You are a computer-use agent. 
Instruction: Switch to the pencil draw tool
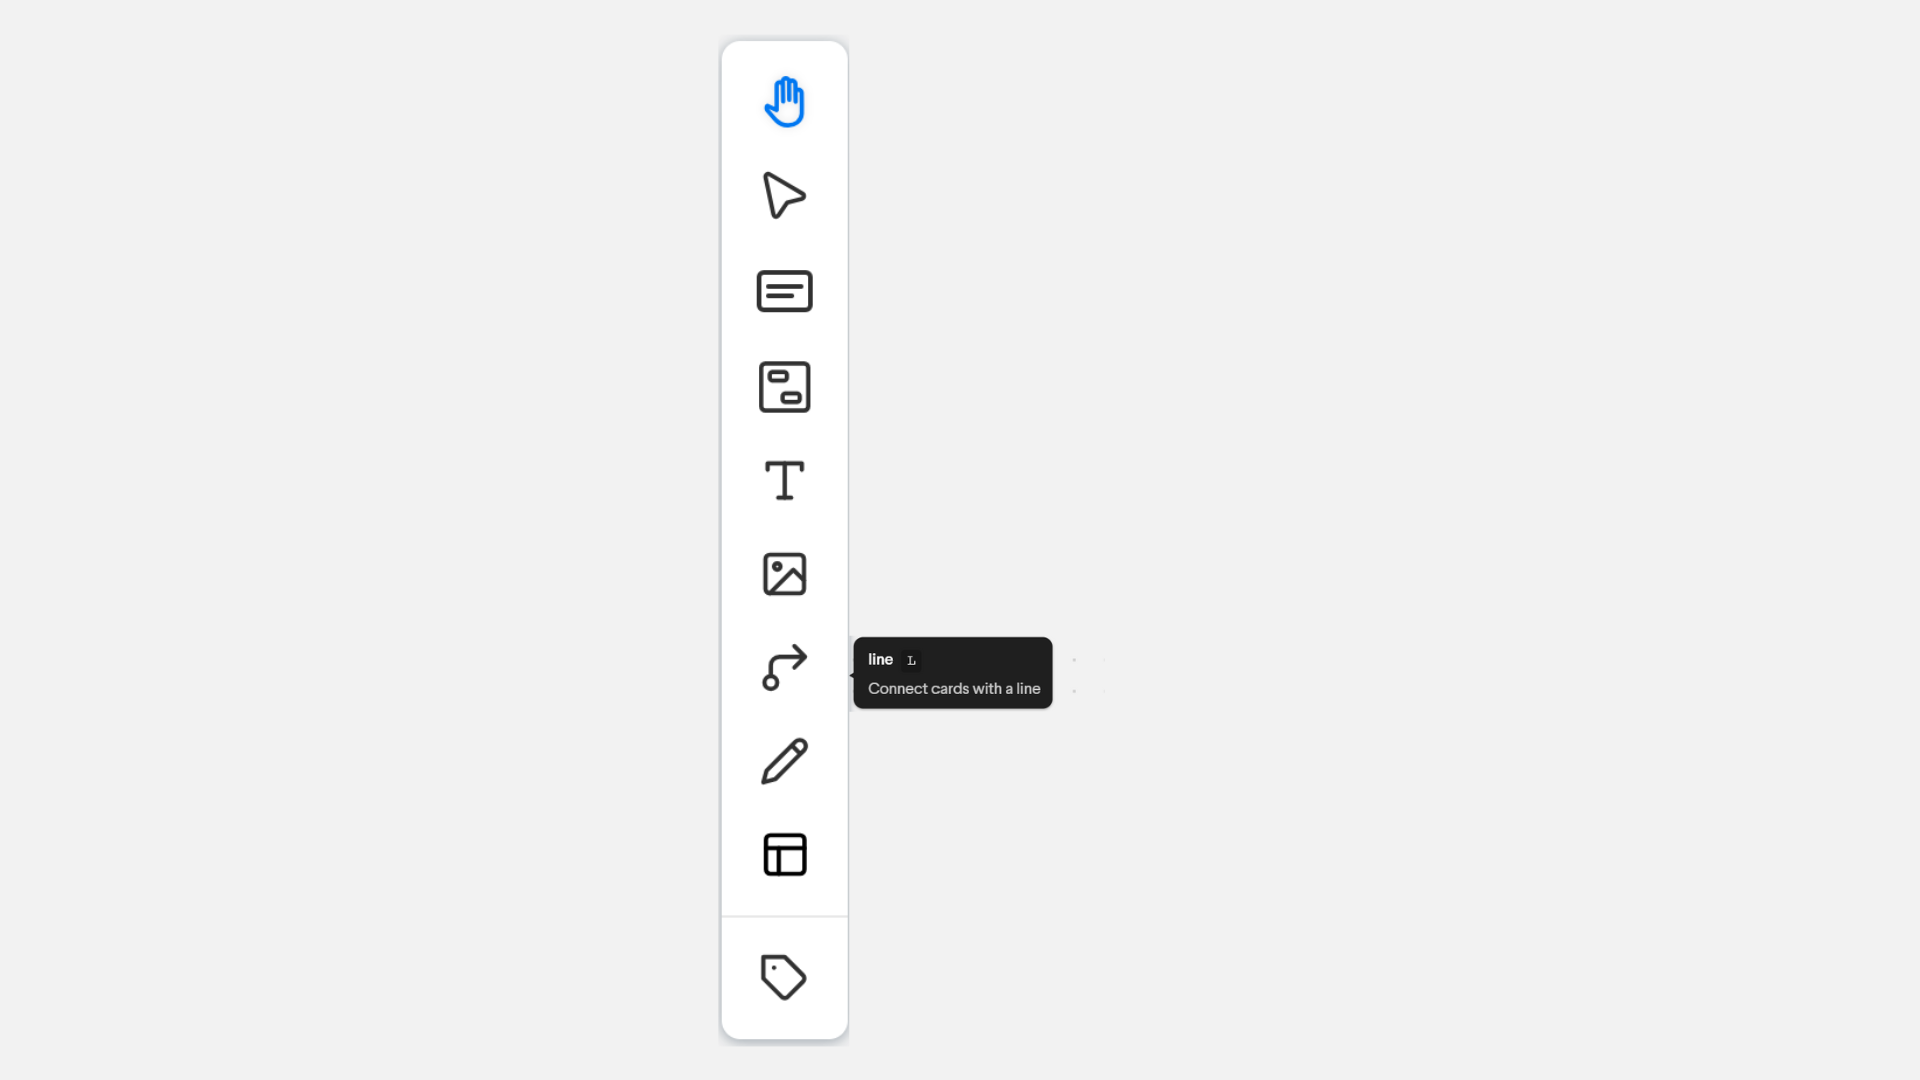pyautogui.click(x=785, y=761)
